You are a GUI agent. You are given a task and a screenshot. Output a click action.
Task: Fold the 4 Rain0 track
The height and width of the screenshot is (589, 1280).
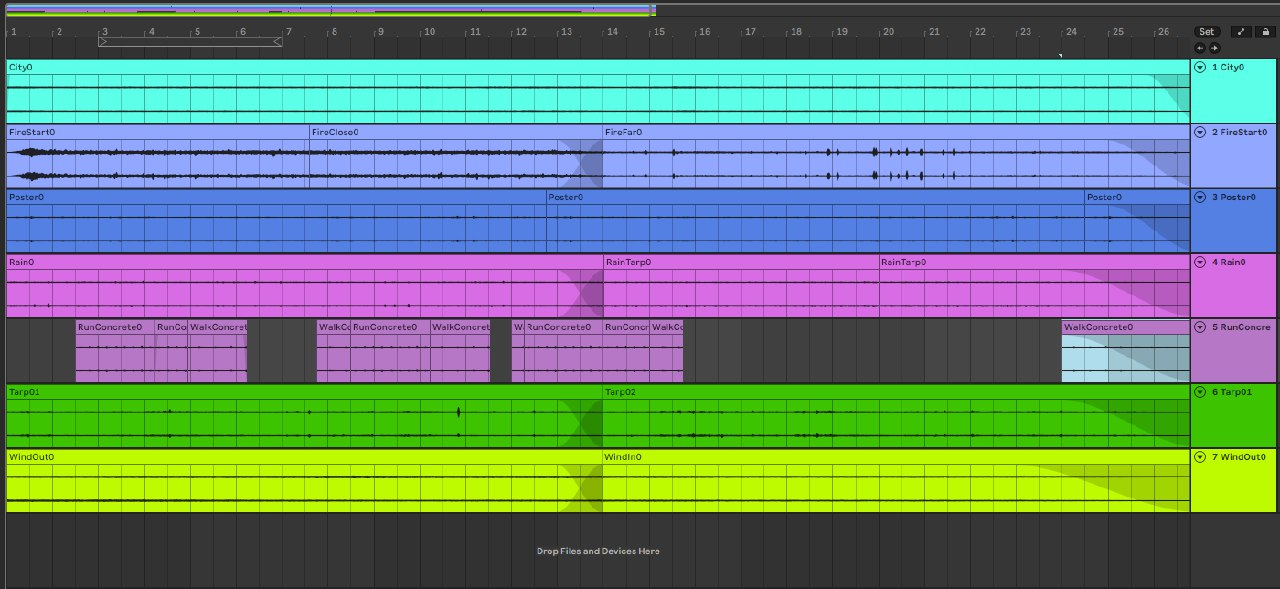tap(1201, 262)
